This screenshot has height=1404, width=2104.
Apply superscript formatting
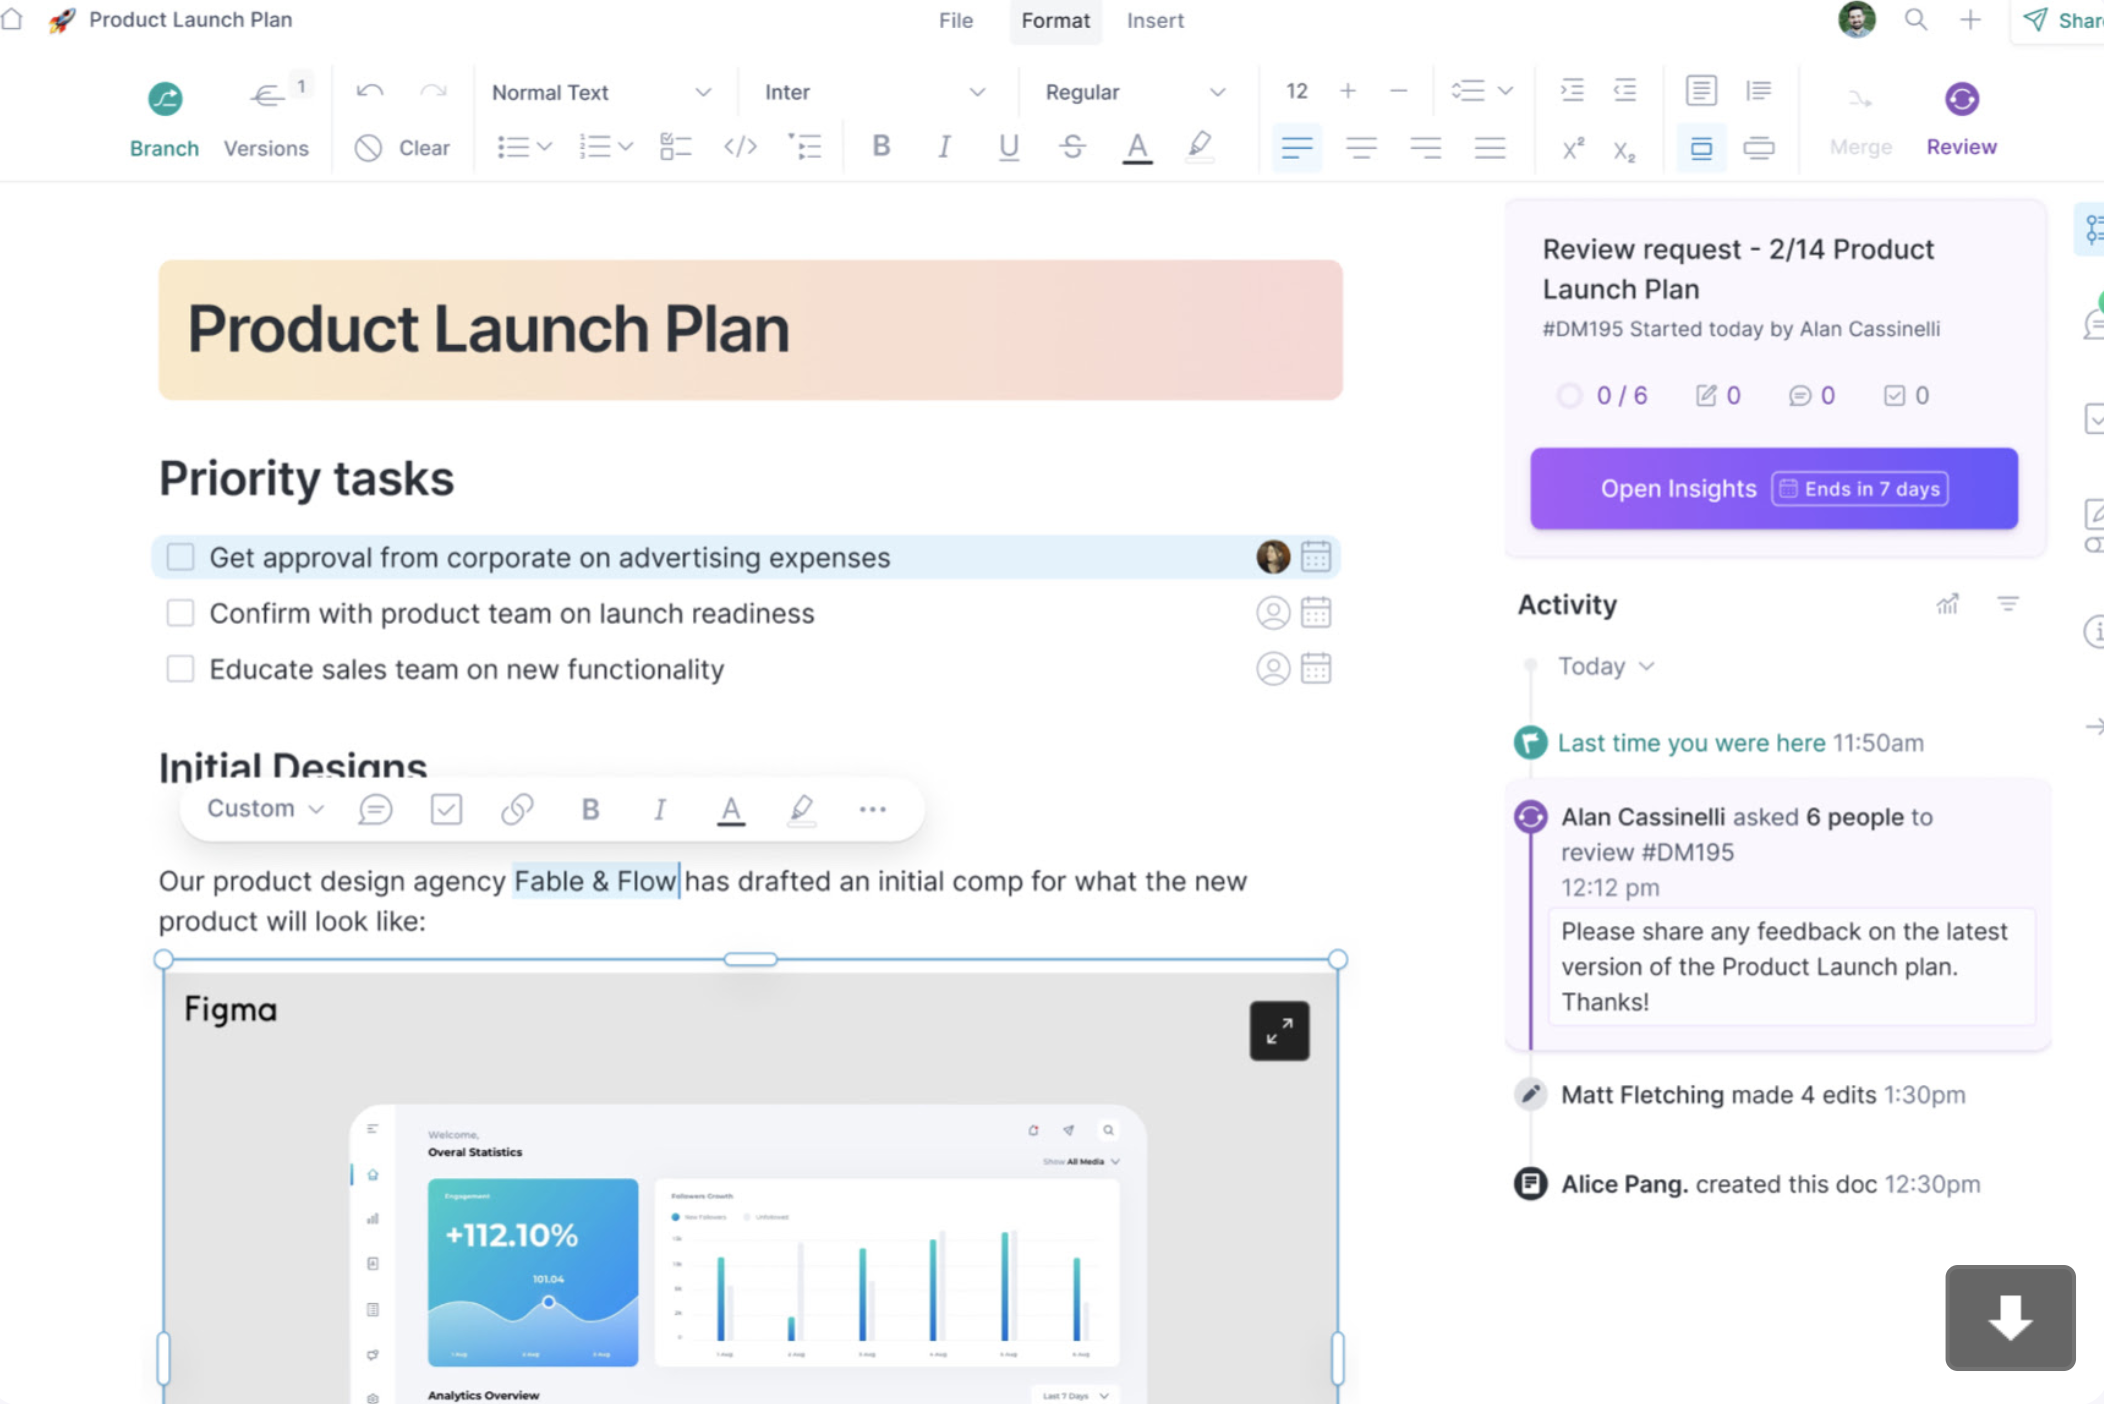pos(1572,149)
